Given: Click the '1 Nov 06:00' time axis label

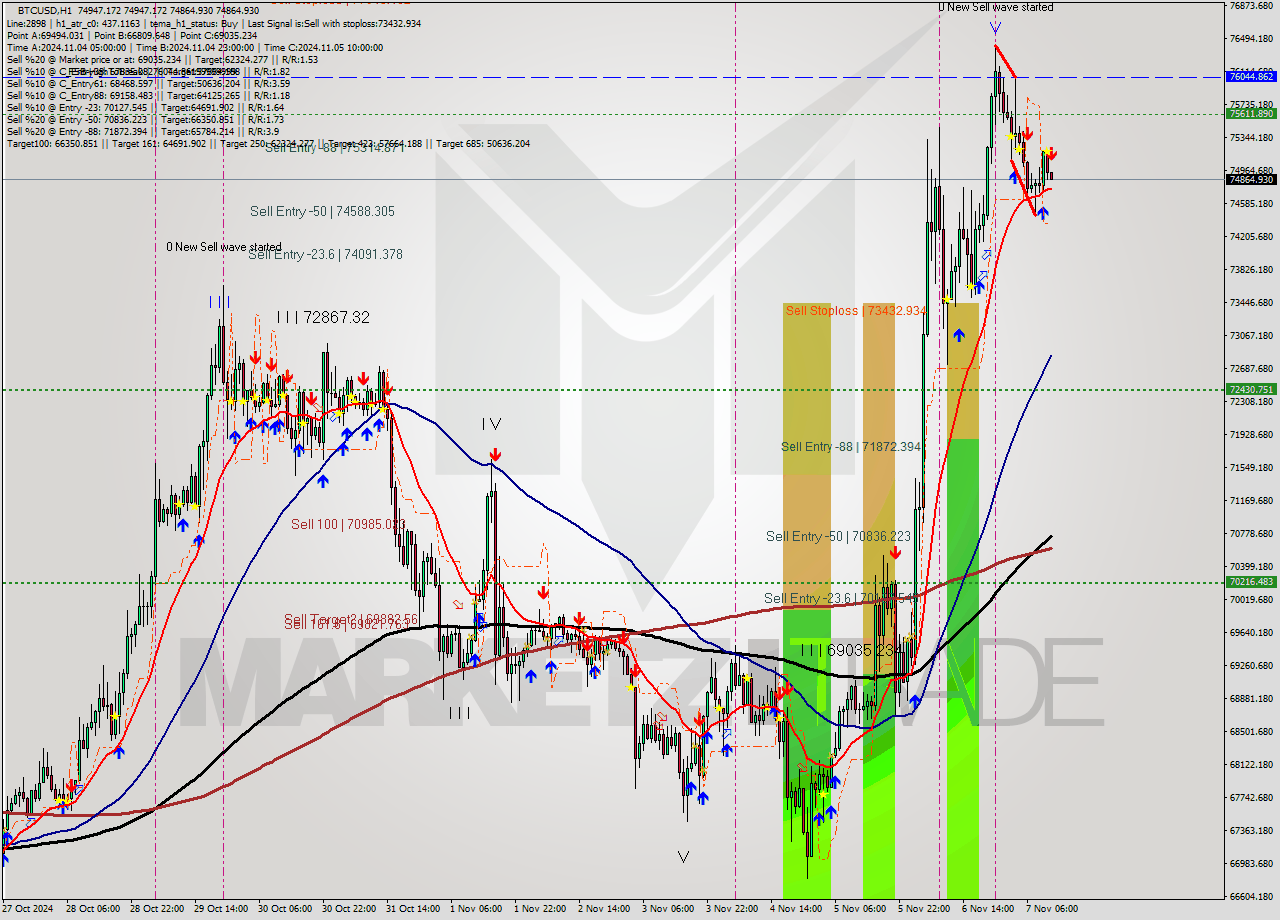Looking at the screenshot, I should (476, 909).
